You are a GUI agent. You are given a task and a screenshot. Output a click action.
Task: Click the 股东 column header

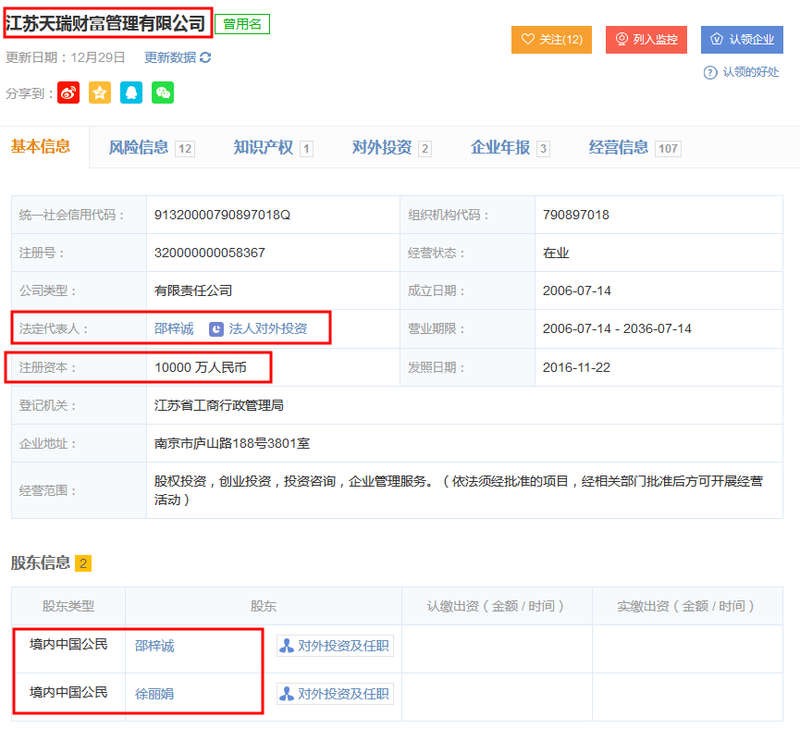click(x=263, y=606)
